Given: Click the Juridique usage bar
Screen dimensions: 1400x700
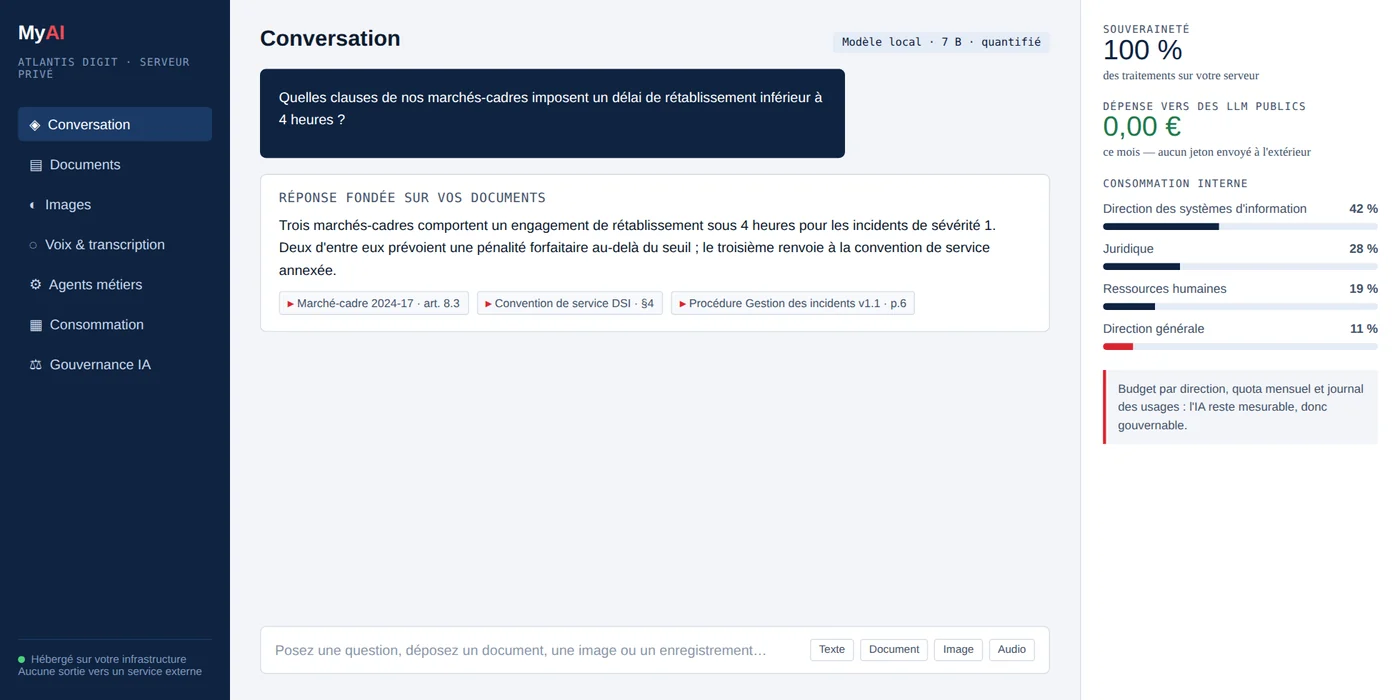Looking at the screenshot, I should [1240, 267].
